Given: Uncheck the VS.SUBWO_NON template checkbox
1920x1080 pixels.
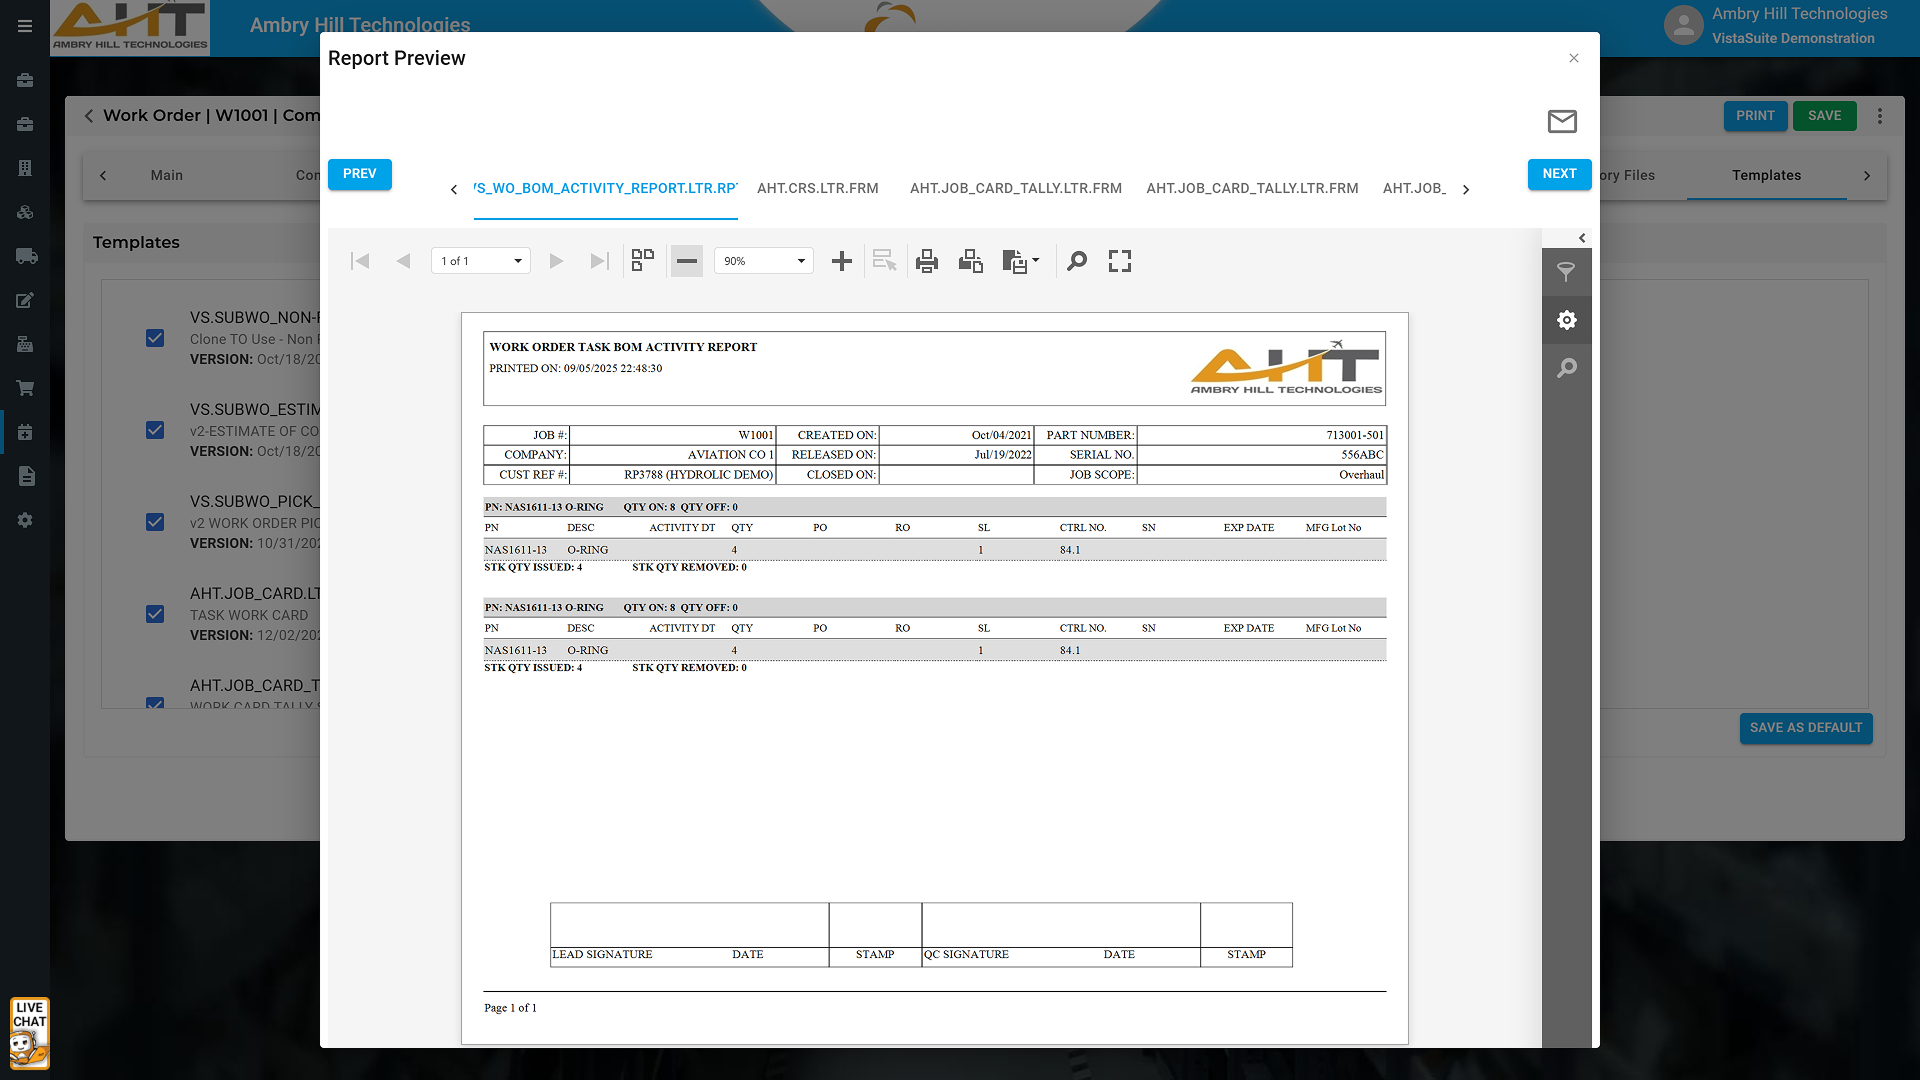Looking at the screenshot, I should click(155, 338).
